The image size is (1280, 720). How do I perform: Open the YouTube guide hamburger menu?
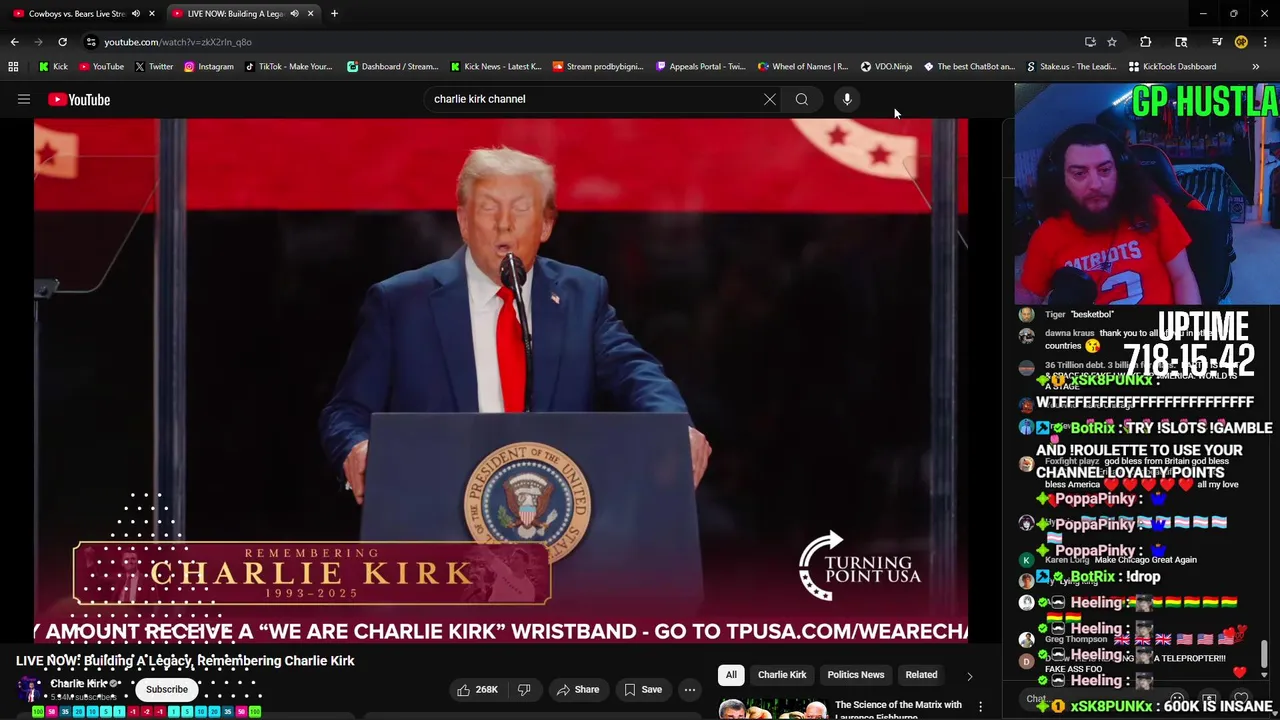pyautogui.click(x=24, y=99)
